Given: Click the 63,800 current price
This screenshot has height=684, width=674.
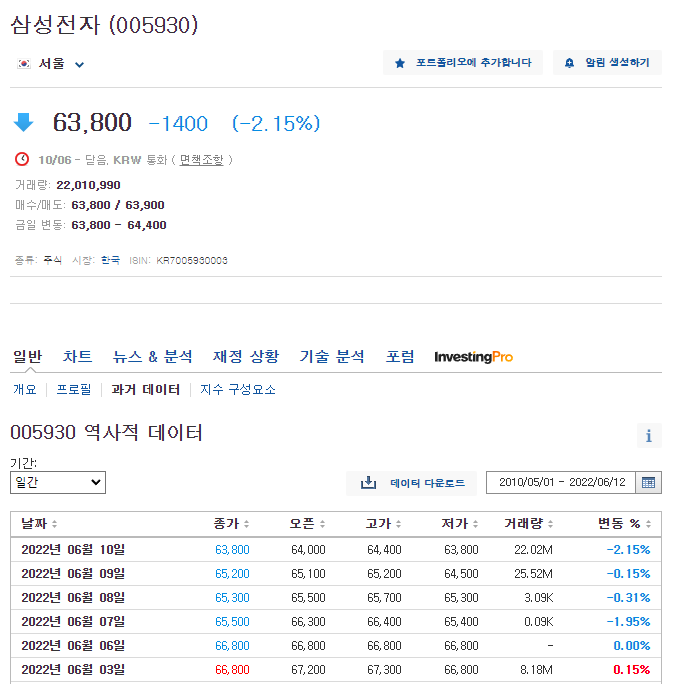Looking at the screenshot, I should tap(92, 122).
